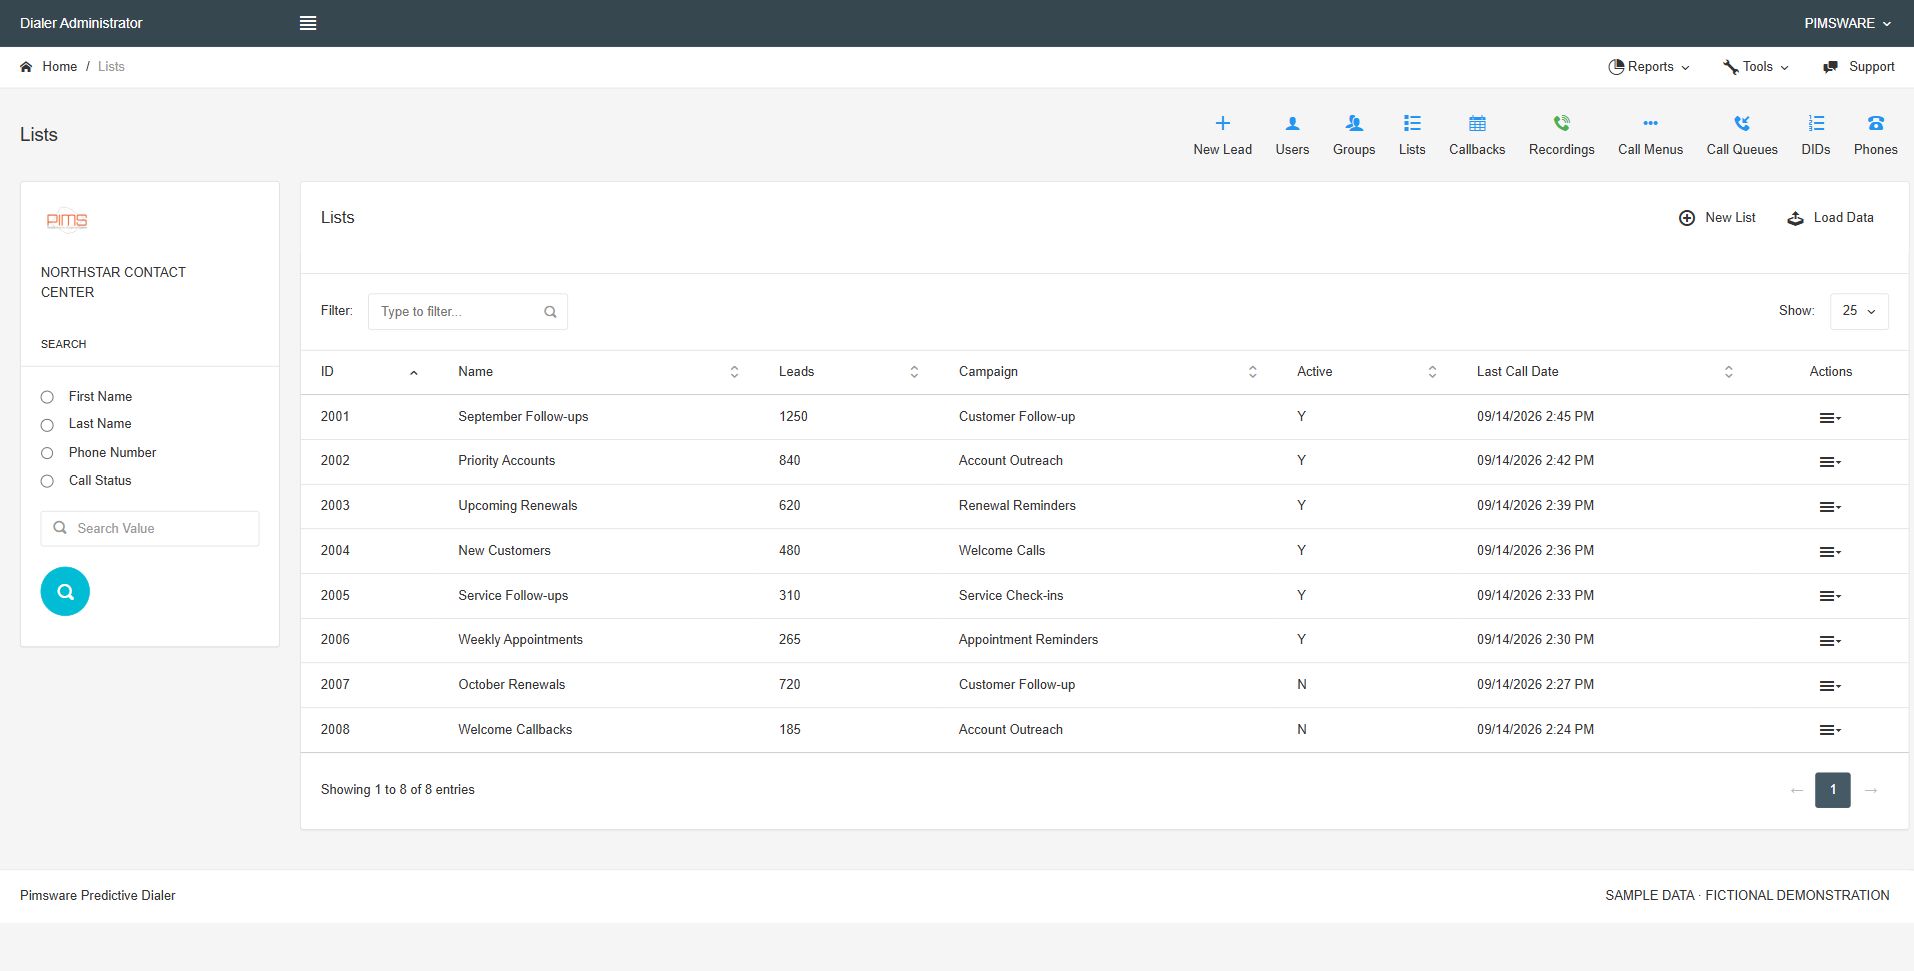Click the PIMS logo in sidebar
The image size is (1914, 971).
coord(67,220)
